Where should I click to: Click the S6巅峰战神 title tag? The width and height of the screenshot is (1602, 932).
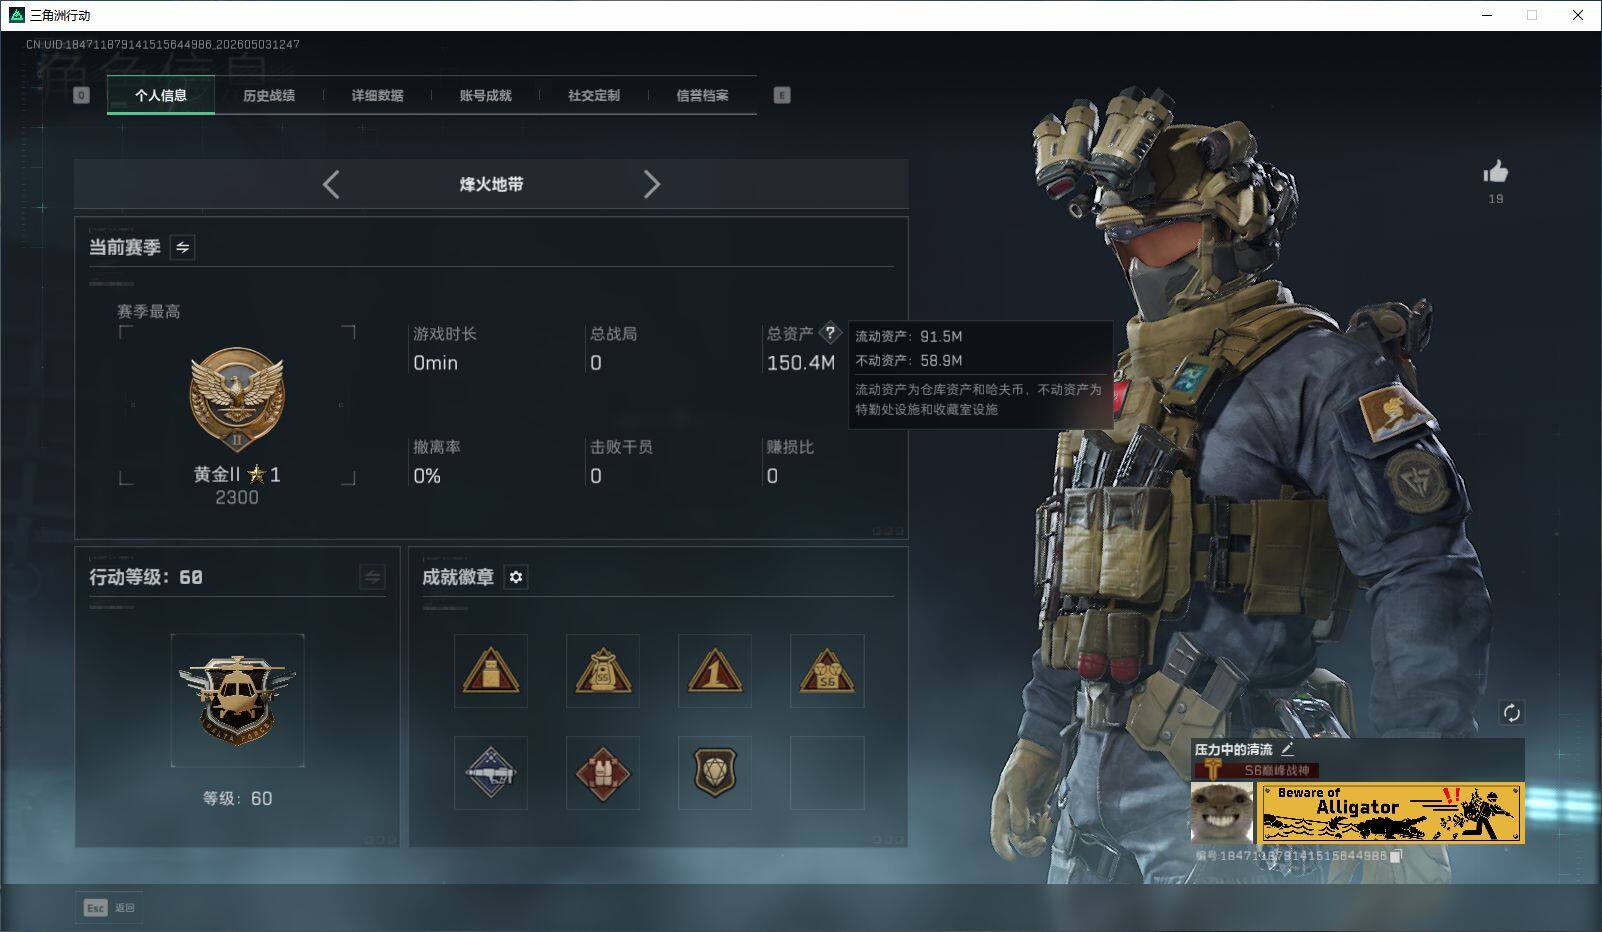tap(1257, 770)
